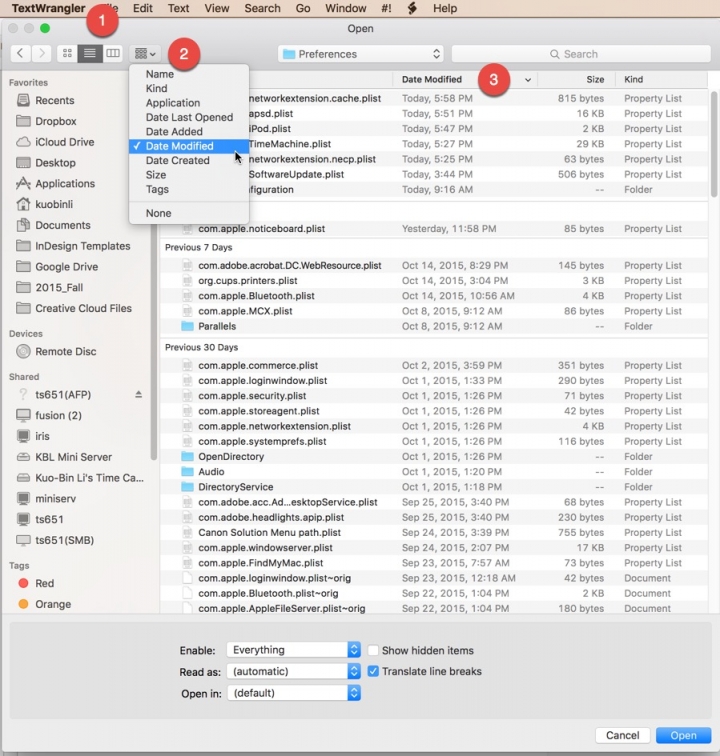
Task: Open the Preferences folder path popup
Action: pyautogui.click(x=361, y=54)
